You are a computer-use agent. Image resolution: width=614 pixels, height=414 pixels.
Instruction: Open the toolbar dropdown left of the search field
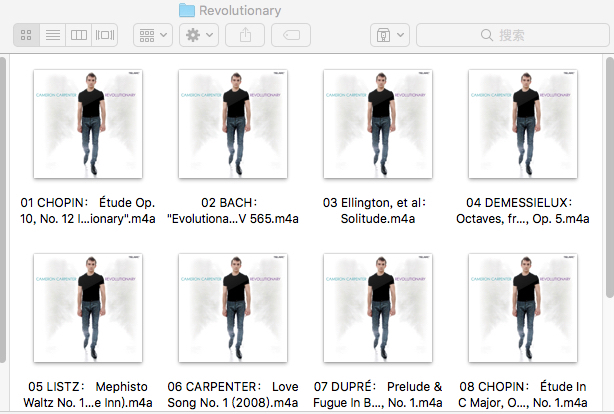[x=390, y=35]
